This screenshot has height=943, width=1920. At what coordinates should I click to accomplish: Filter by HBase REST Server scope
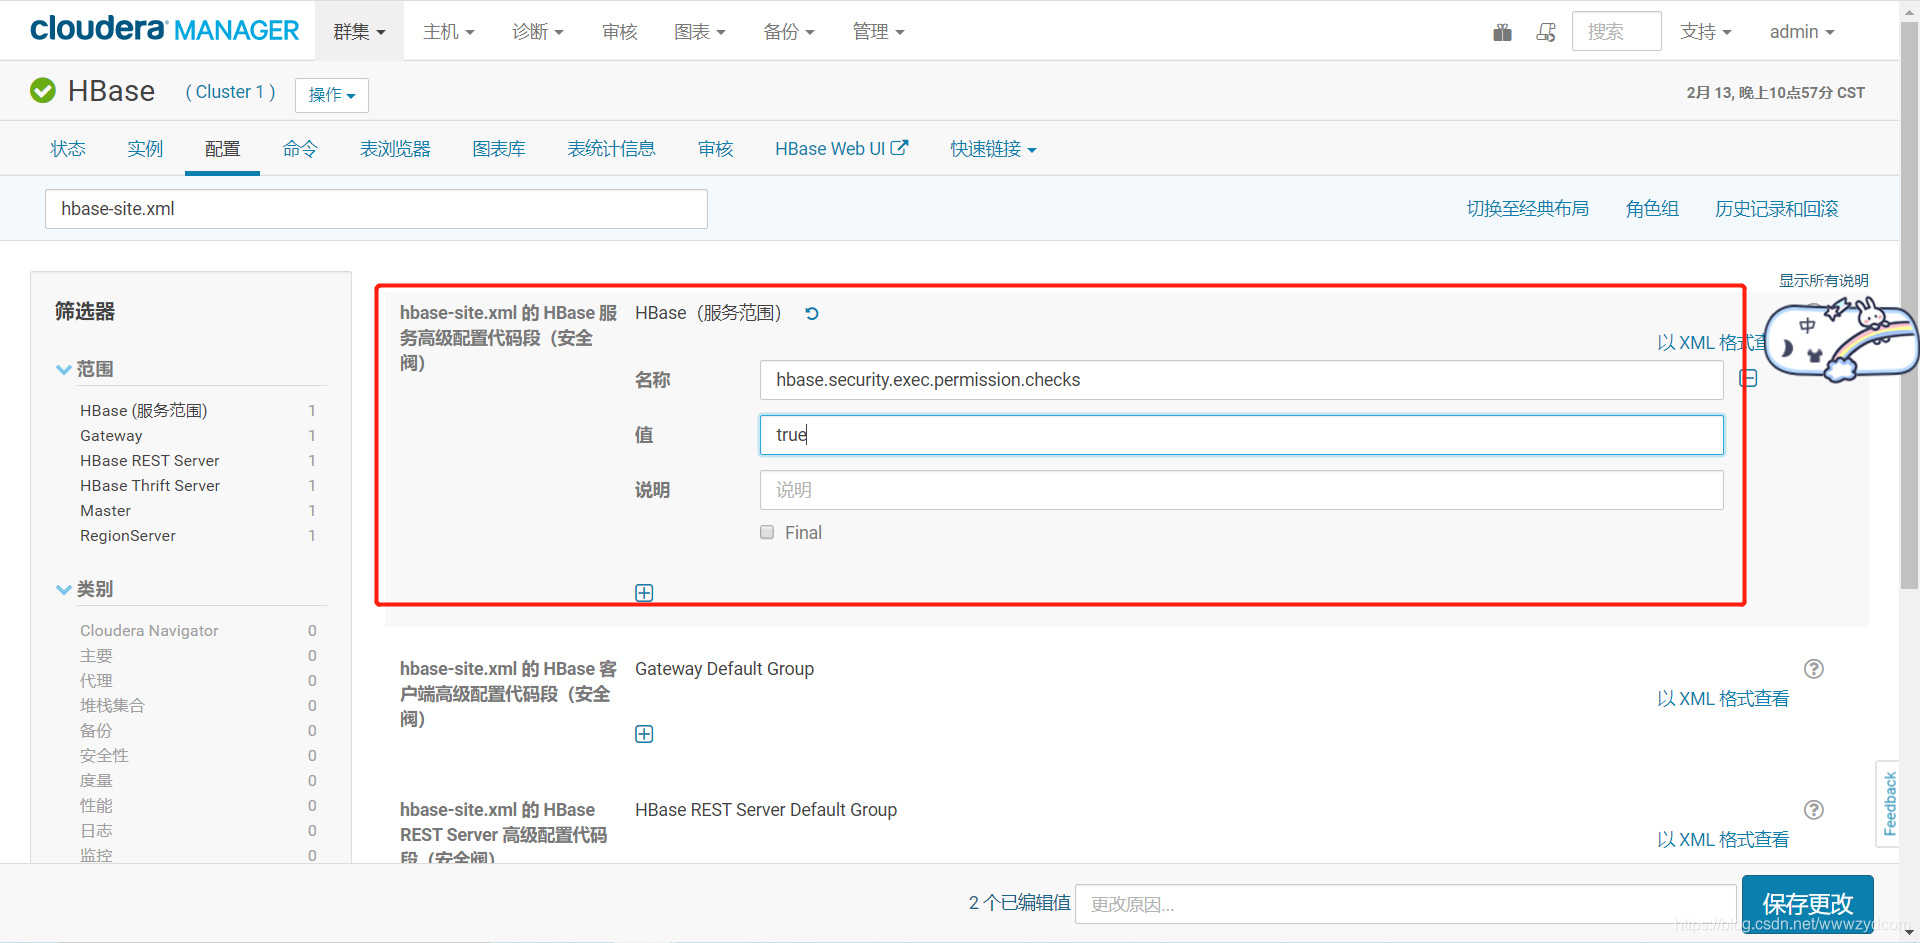coord(150,460)
